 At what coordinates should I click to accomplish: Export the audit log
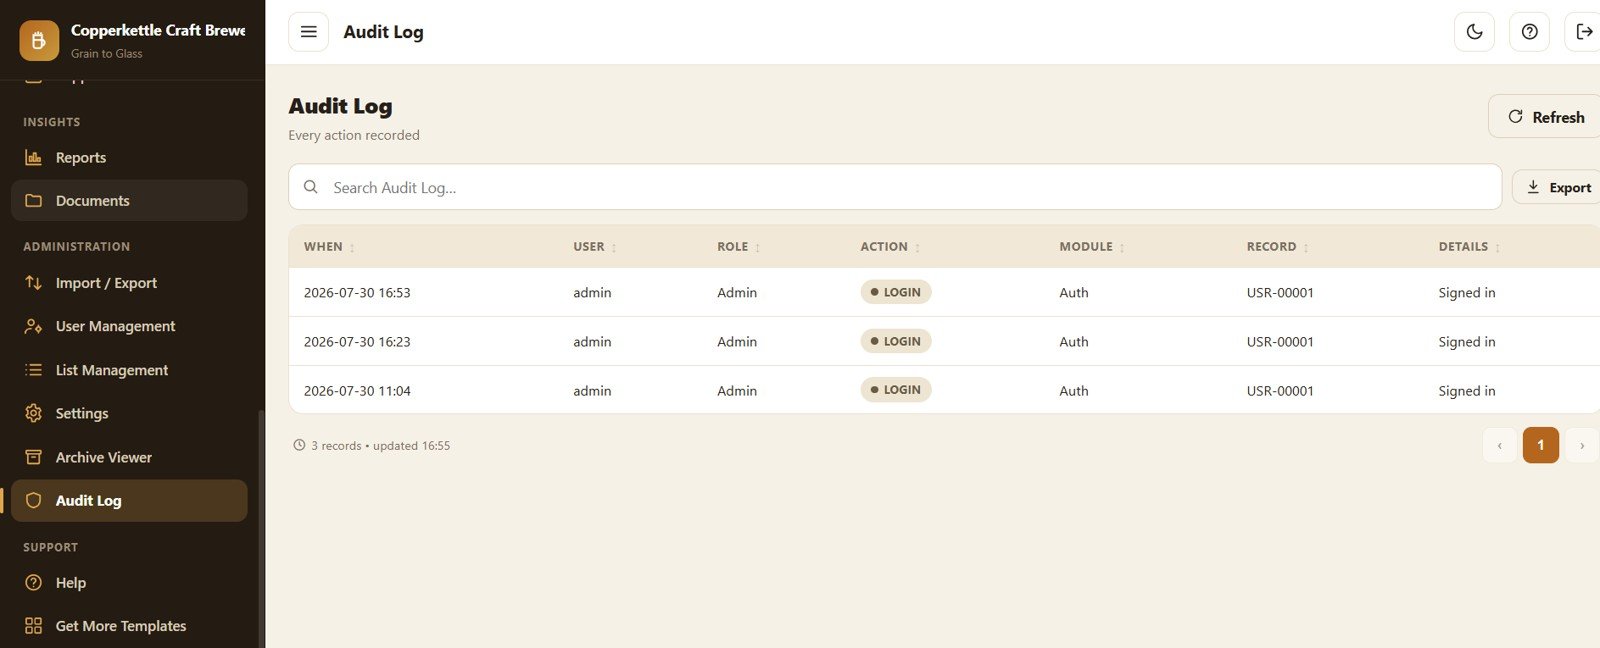pos(1558,187)
